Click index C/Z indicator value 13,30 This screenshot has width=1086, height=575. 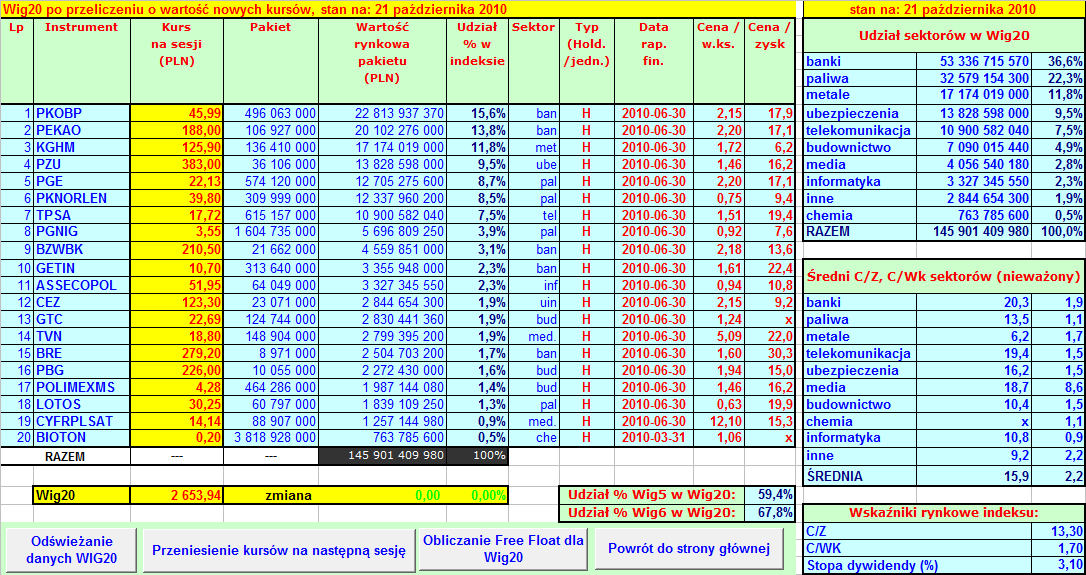pyautogui.click(x=1058, y=531)
